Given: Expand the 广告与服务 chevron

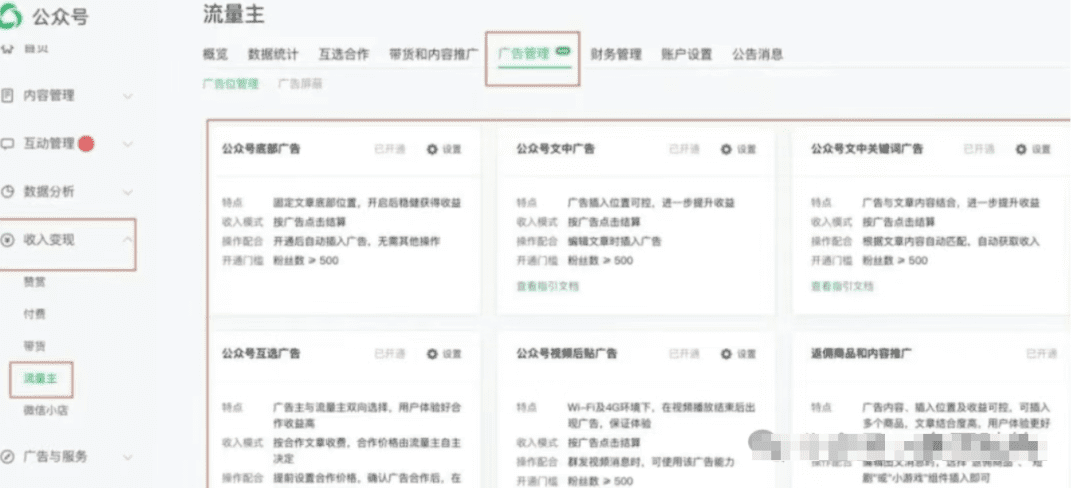Looking at the screenshot, I should pos(127,457).
